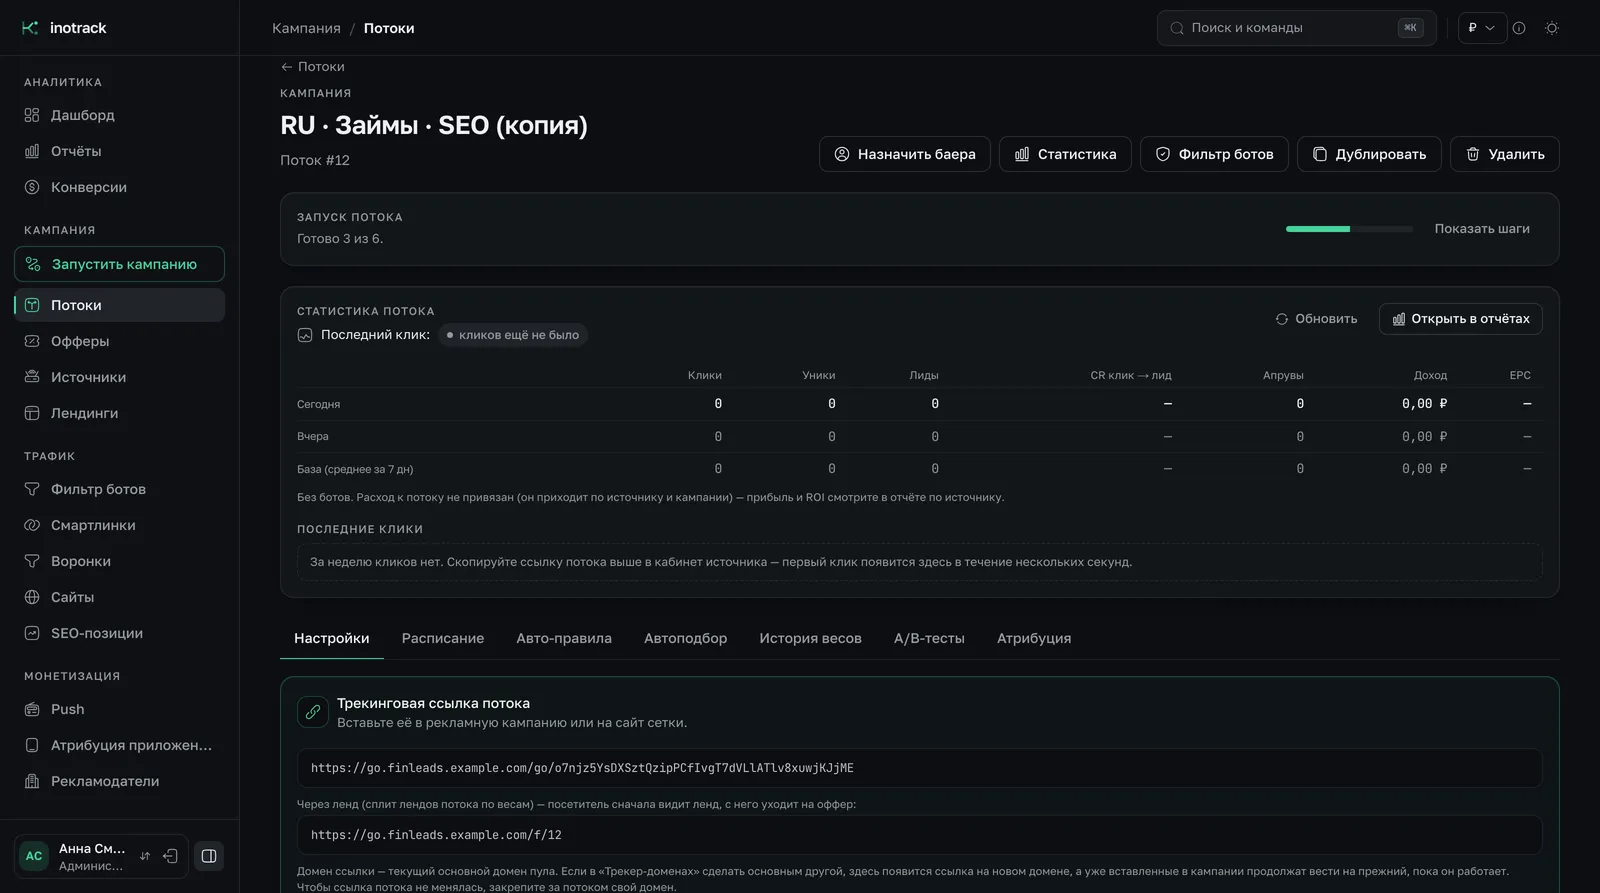Switch to the Авто-правила tab
1600x893 pixels.
tap(564, 638)
